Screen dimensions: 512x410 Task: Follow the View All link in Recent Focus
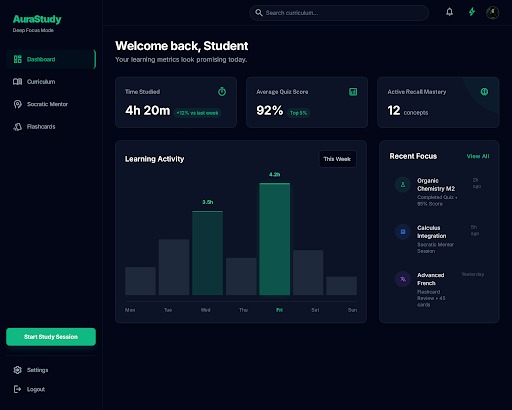point(478,156)
